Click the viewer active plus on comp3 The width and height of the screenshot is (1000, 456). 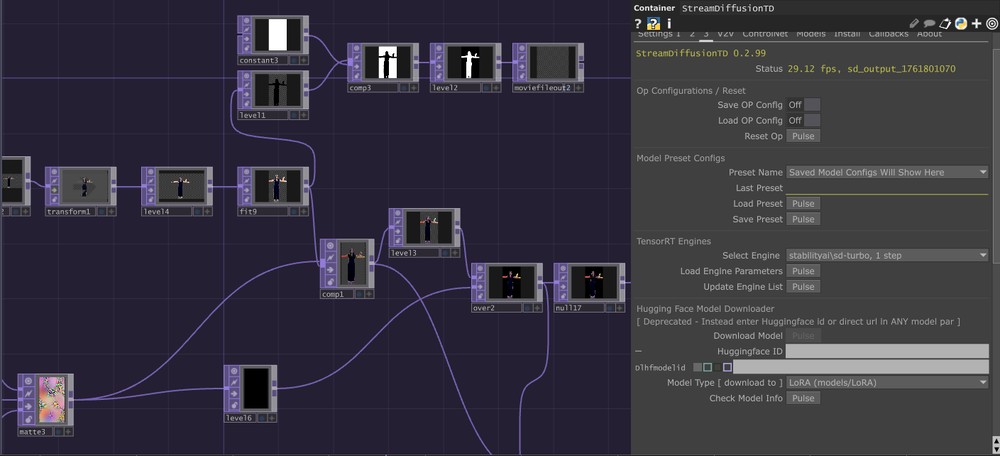coord(413,87)
